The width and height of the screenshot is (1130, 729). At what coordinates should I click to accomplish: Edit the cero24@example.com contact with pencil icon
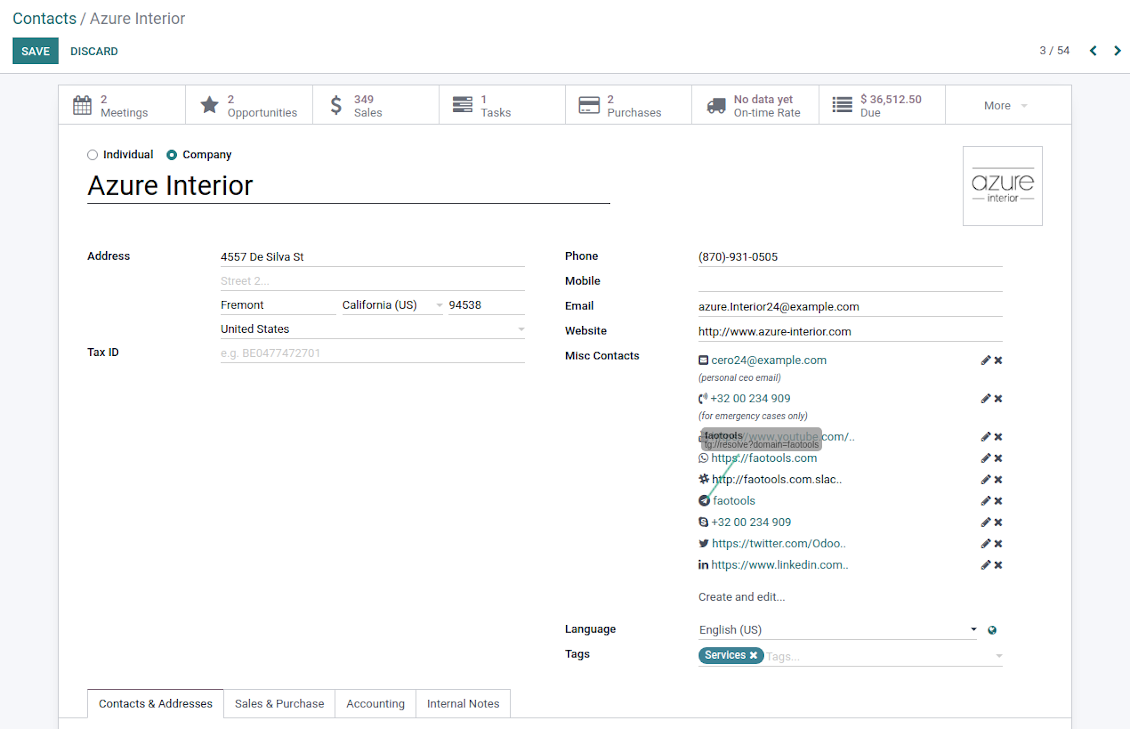coord(985,360)
